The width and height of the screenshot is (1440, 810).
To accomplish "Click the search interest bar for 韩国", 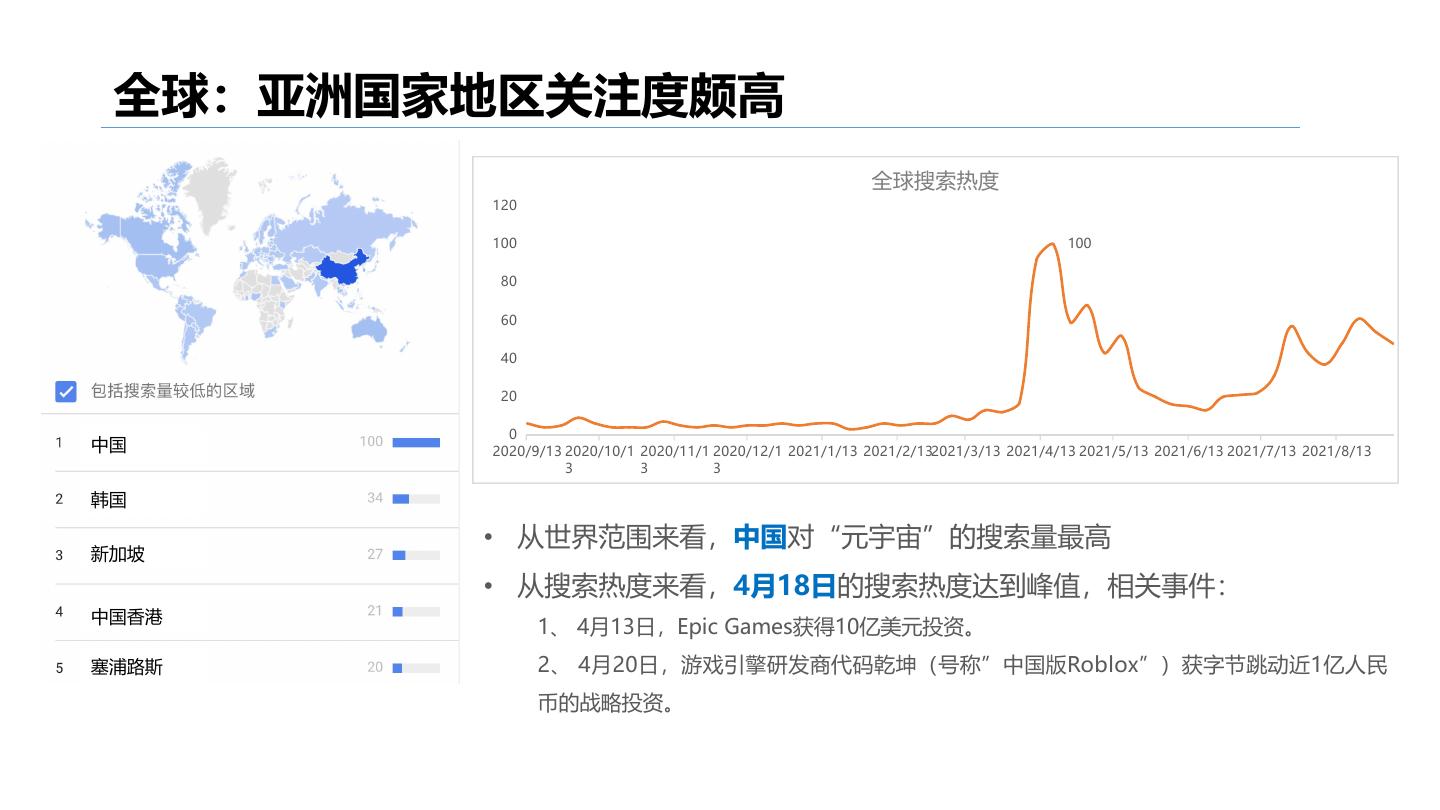I will 416,498.
